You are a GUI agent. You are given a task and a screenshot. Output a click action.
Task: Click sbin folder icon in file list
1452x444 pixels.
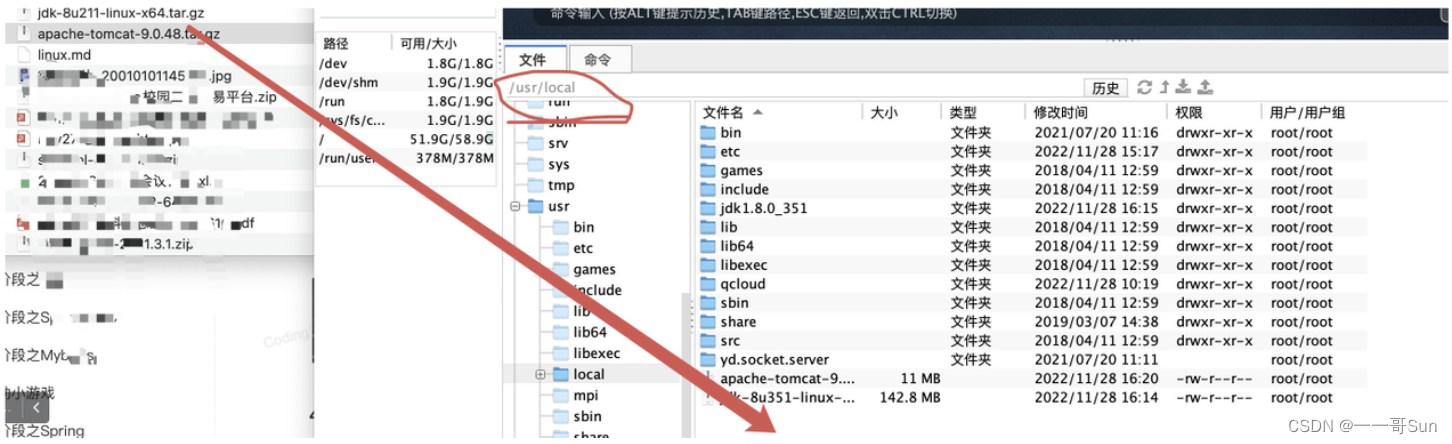[708, 303]
